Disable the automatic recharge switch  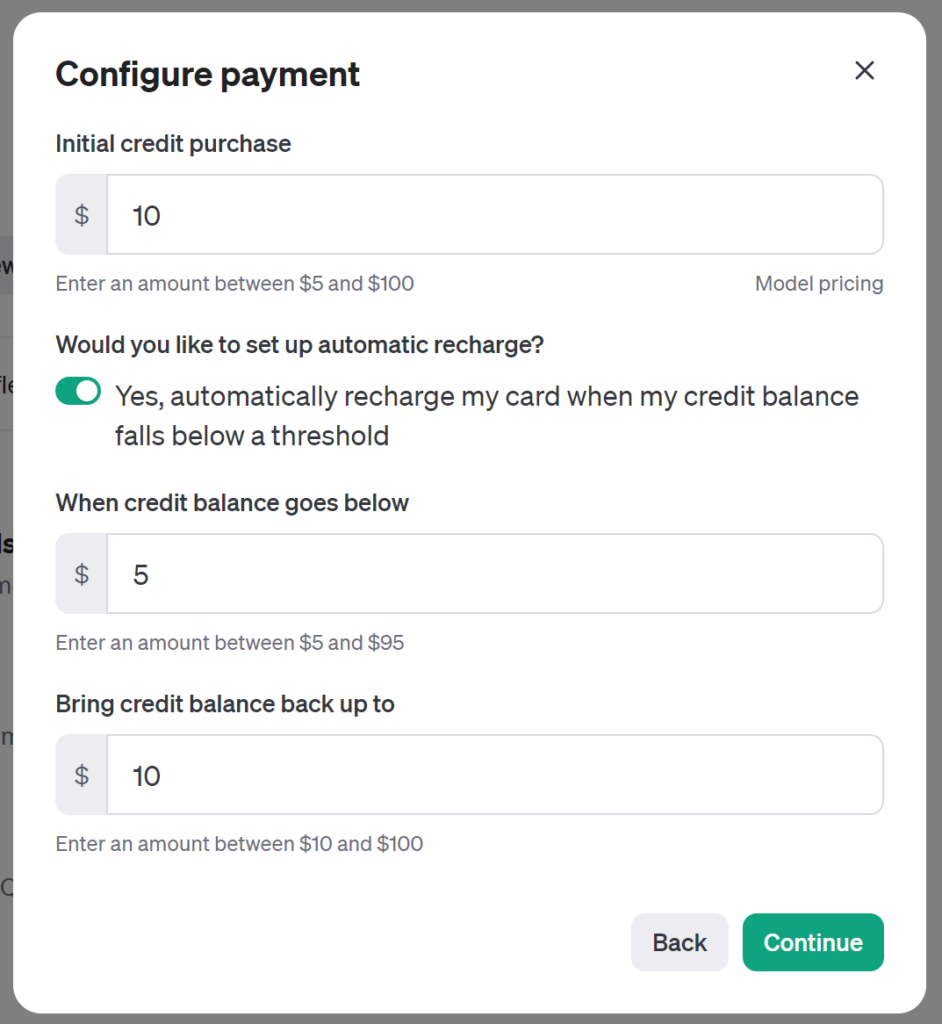[78, 392]
